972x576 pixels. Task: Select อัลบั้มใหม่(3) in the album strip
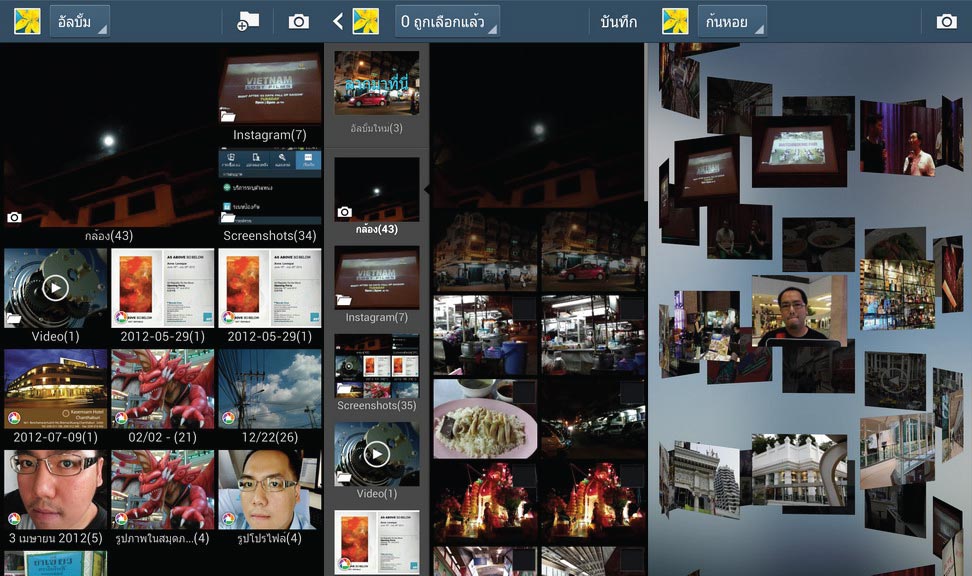pyautogui.click(x=377, y=92)
